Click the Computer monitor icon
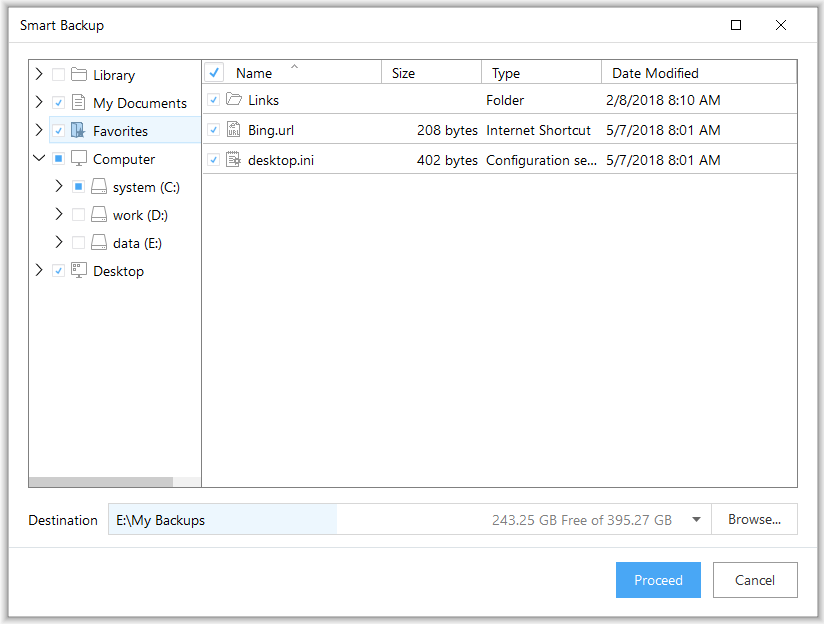Image resolution: width=824 pixels, height=624 pixels. [x=78, y=159]
